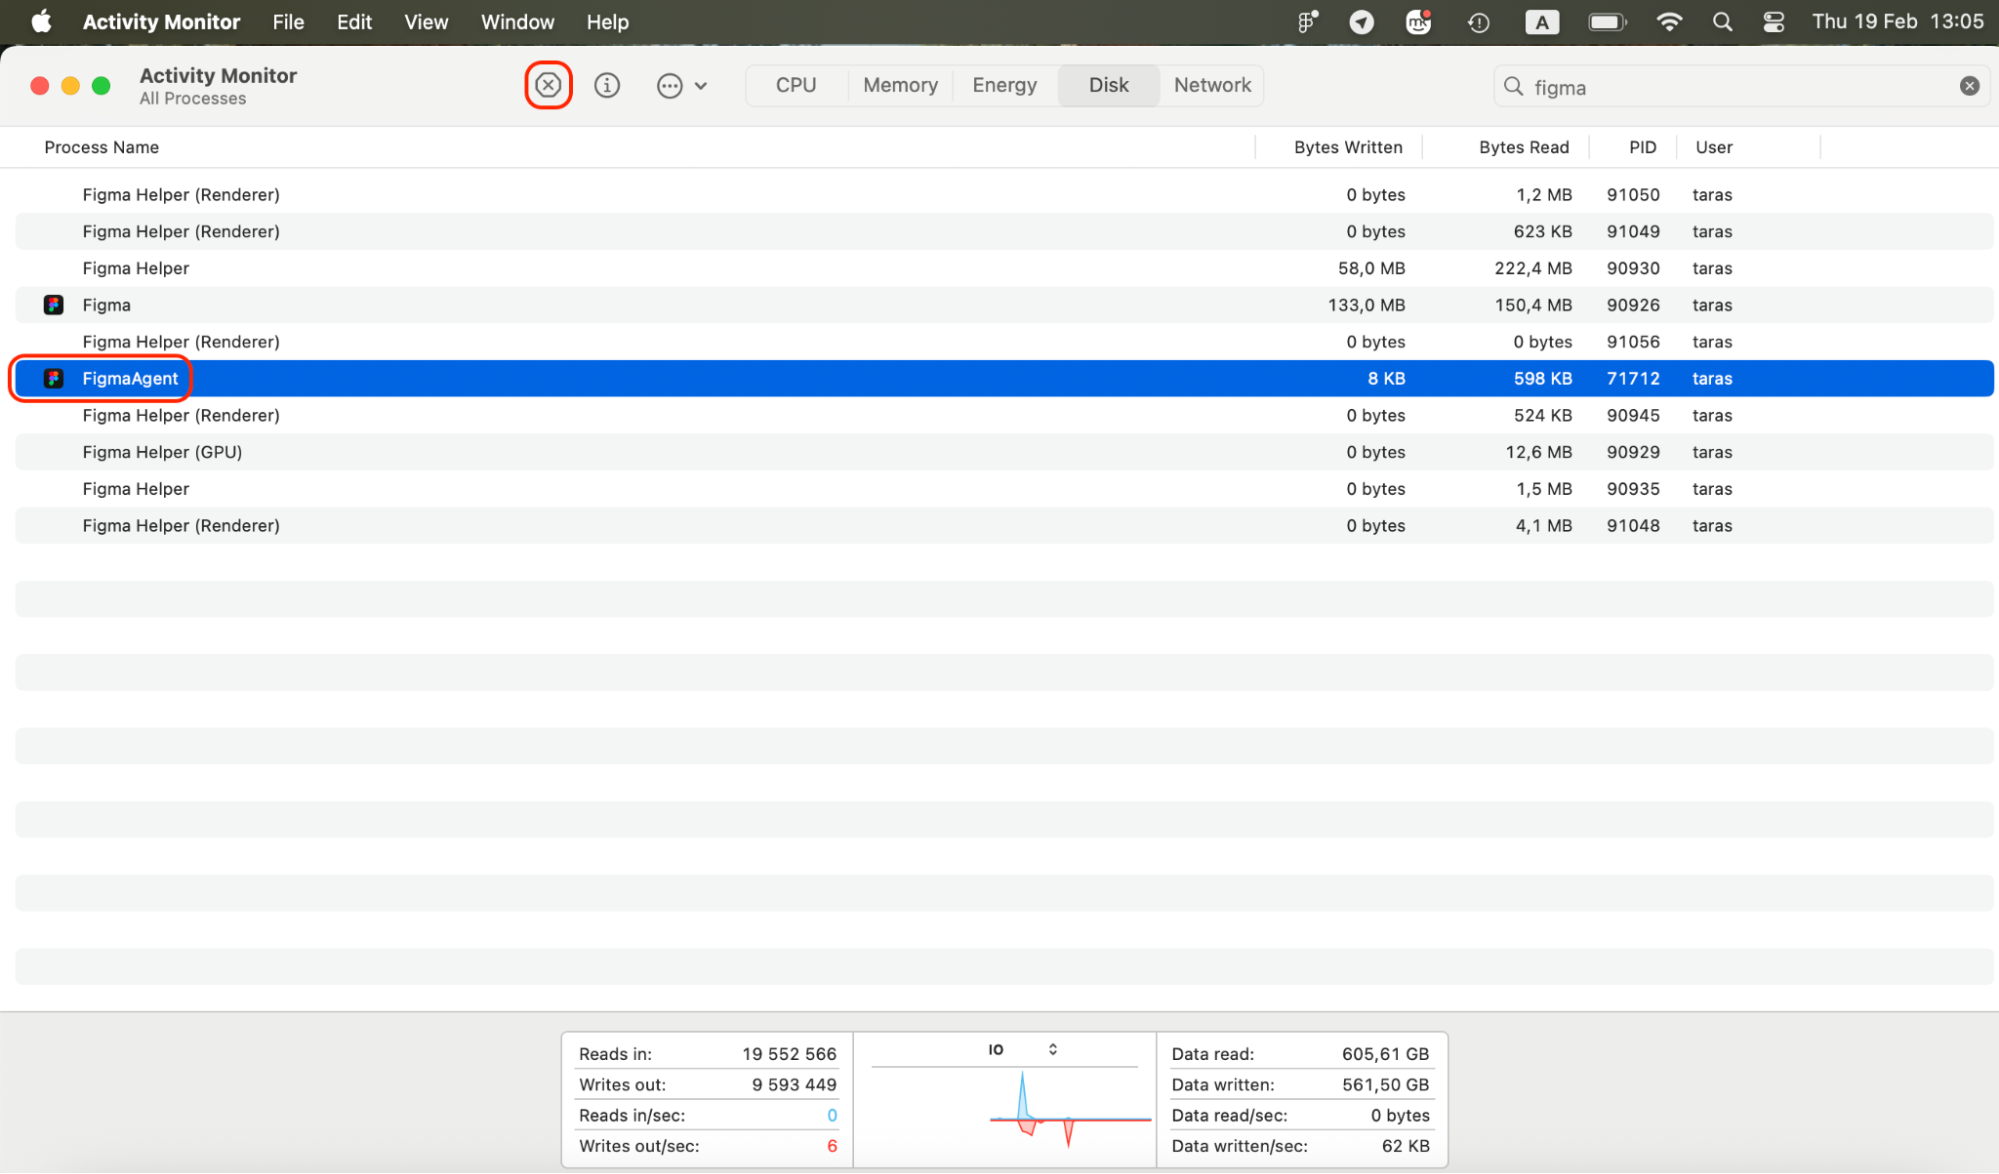Click the battery status icon
The width and height of the screenshot is (1999, 1174).
(1607, 22)
